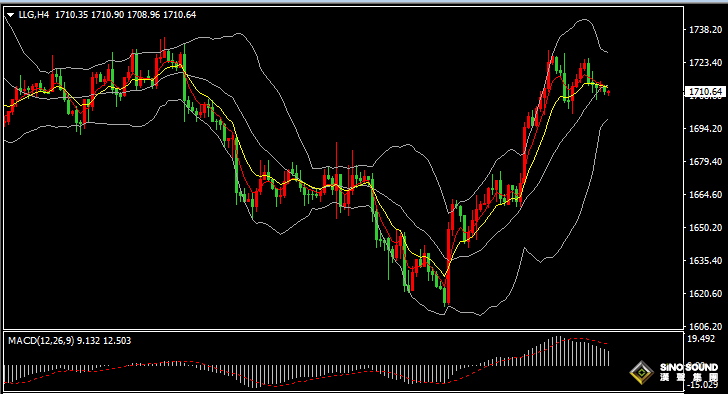Click the 1694.20 price axis label
The height and width of the screenshot is (394, 728).
705,129
